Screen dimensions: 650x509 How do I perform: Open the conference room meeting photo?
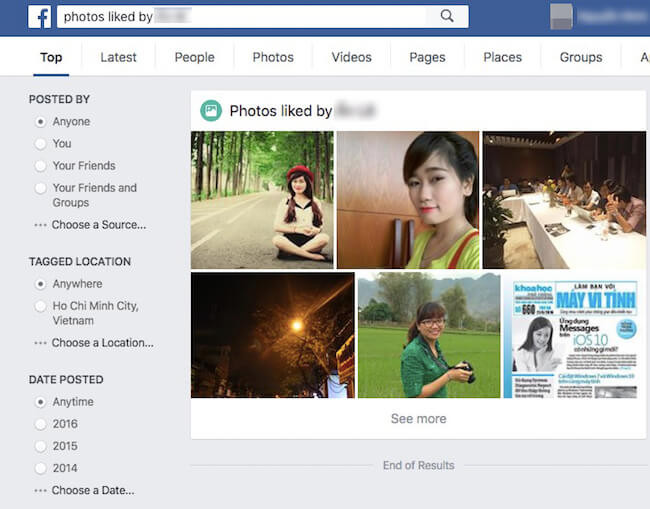click(x=564, y=200)
